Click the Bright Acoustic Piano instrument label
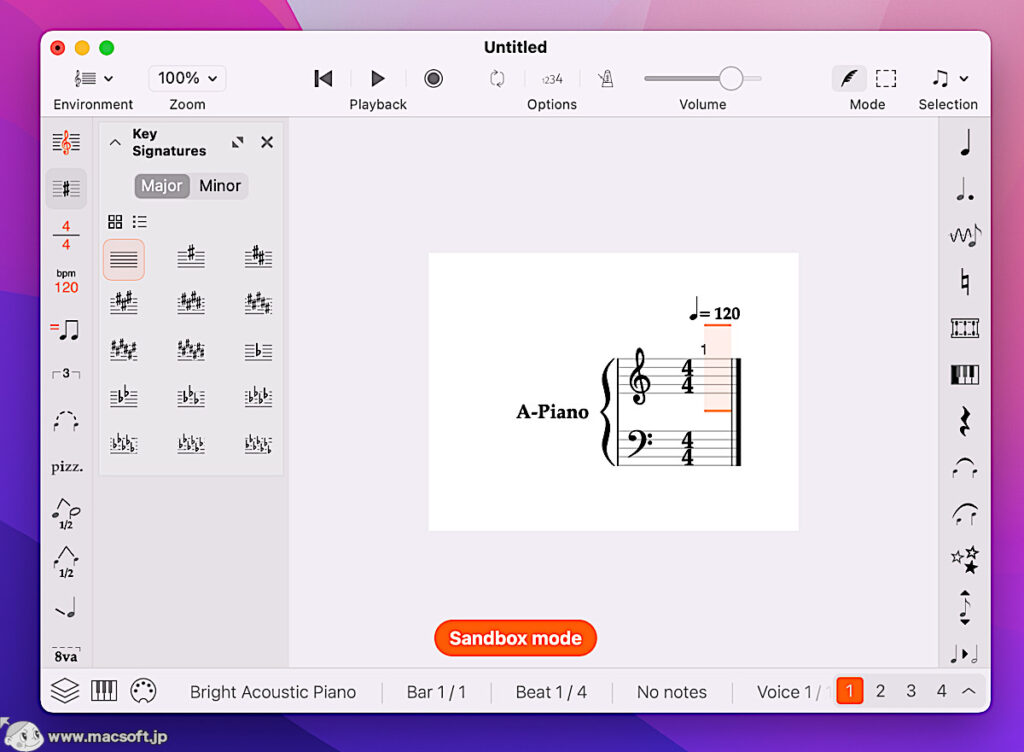Image resolution: width=1024 pixels, height=752 pixels. pos(273,692)
